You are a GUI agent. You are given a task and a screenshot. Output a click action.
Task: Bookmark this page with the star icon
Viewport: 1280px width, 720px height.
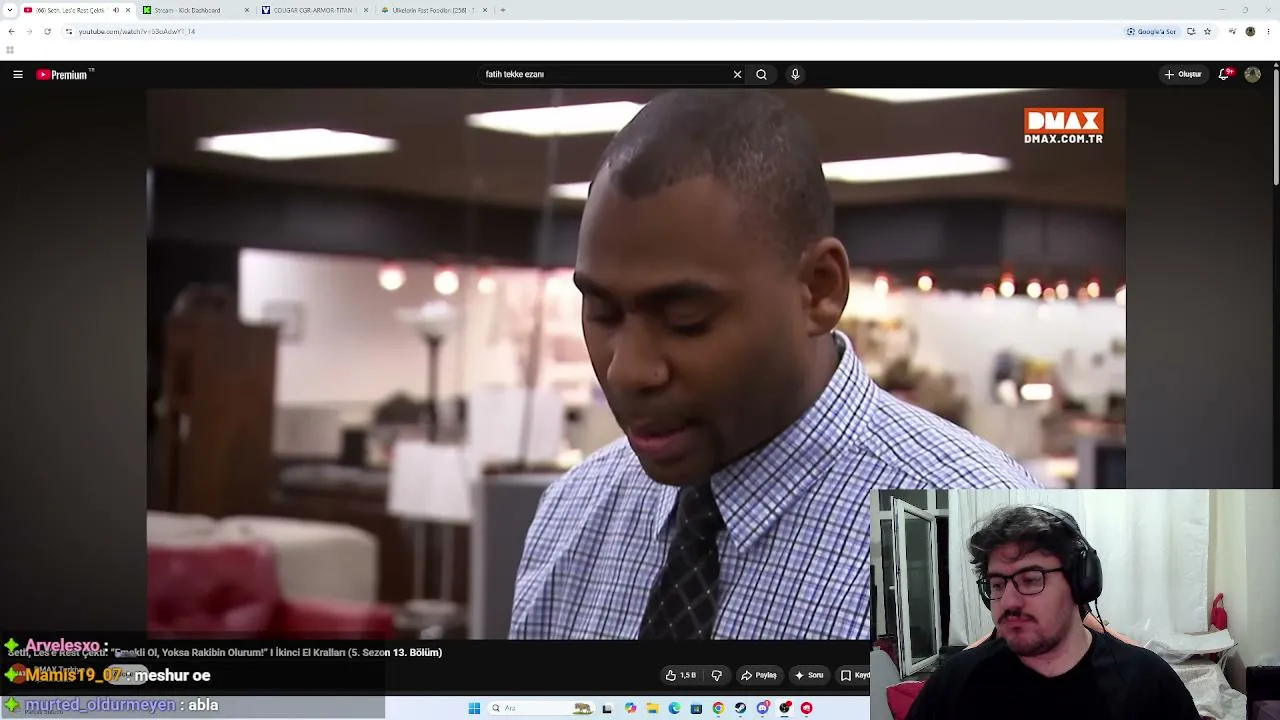point(1207,31)
